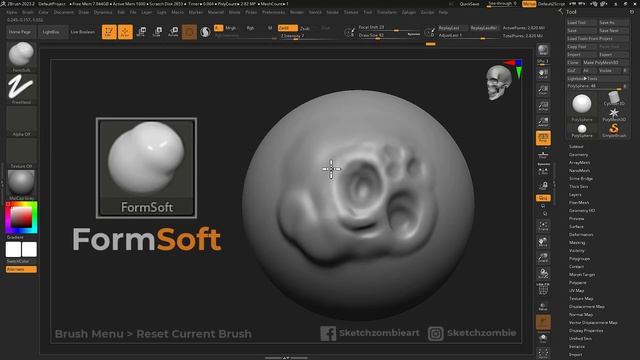Screen dimensions: 640x360
Task: Open the MatCap Gray material selector
Action: [x=21, y=185]
